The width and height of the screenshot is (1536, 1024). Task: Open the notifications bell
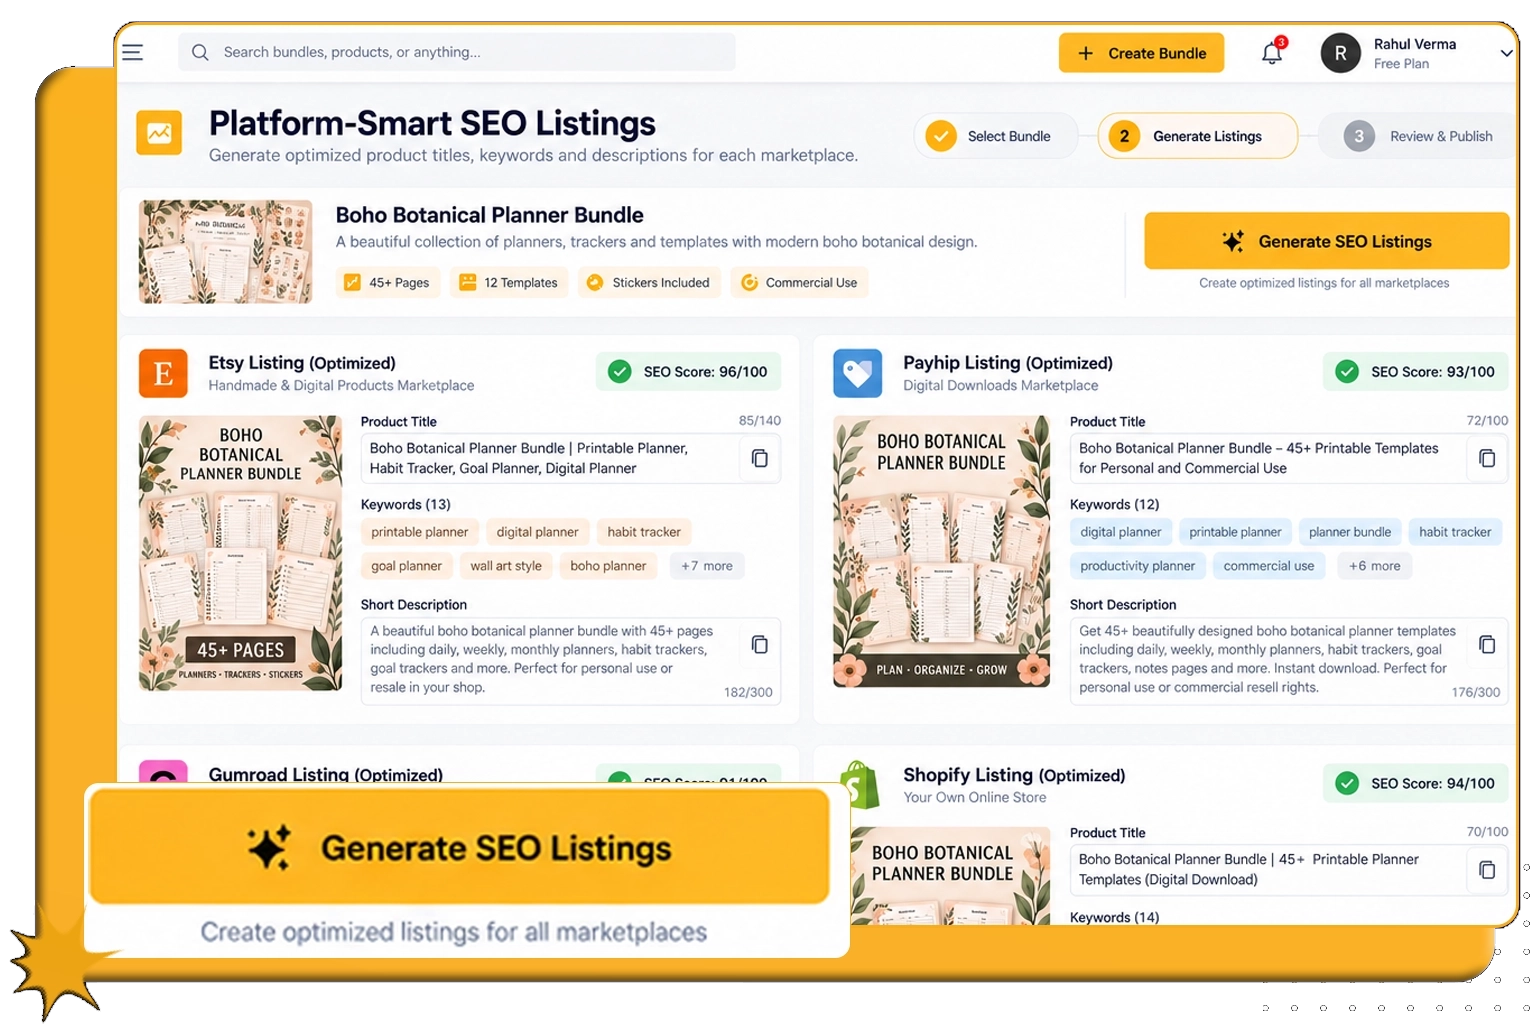(1272, 53)
